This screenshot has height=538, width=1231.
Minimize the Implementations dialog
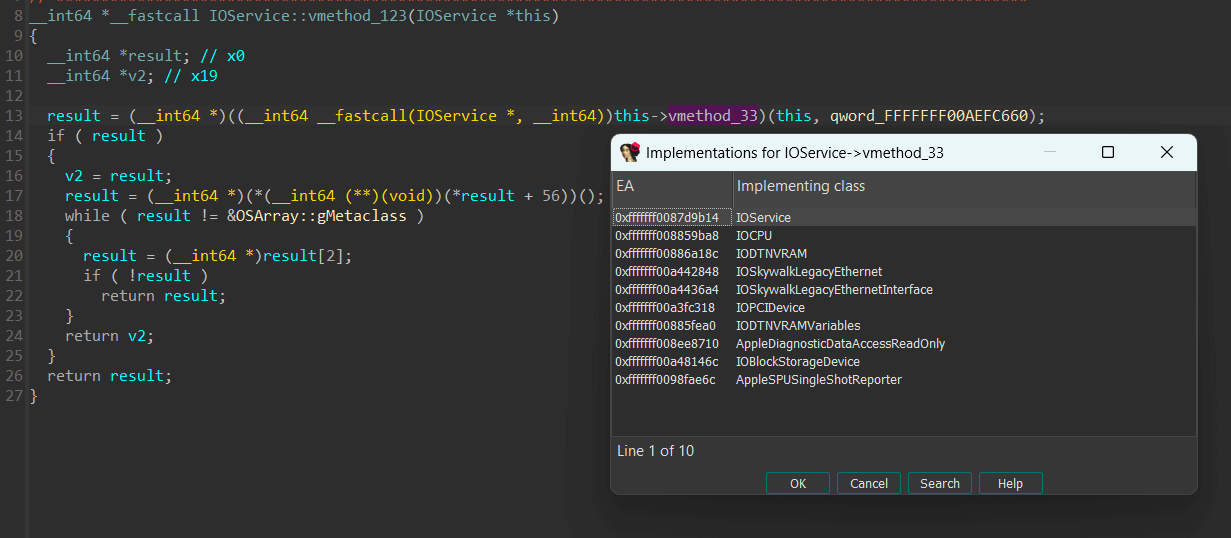coord(1051,152)
